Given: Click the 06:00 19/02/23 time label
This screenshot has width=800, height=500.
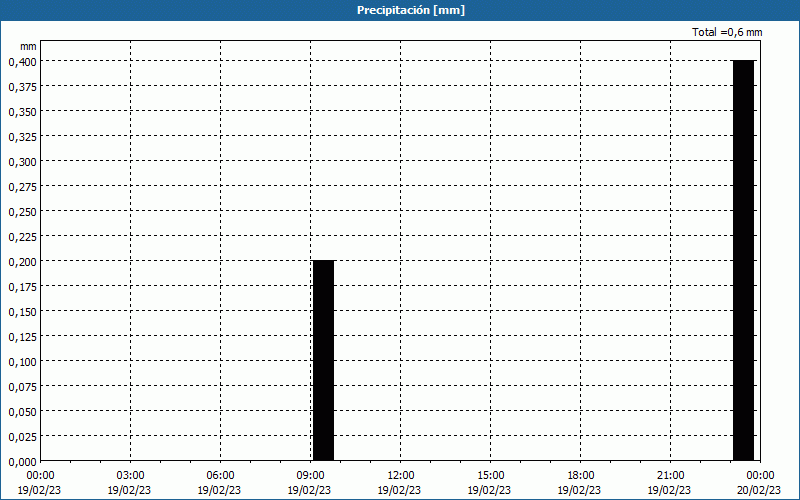Looking at the screenshot, I should click(x=219, y=483).
